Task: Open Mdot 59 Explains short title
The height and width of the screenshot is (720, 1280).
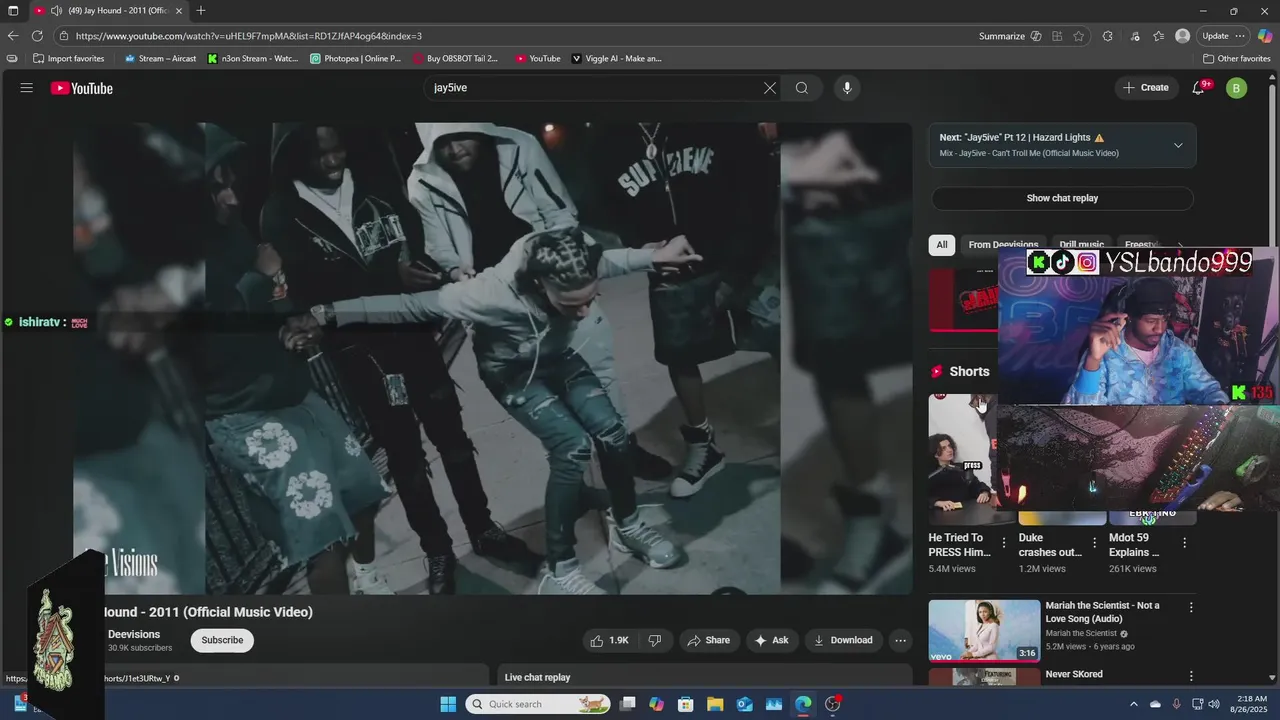Action: 1134,545
